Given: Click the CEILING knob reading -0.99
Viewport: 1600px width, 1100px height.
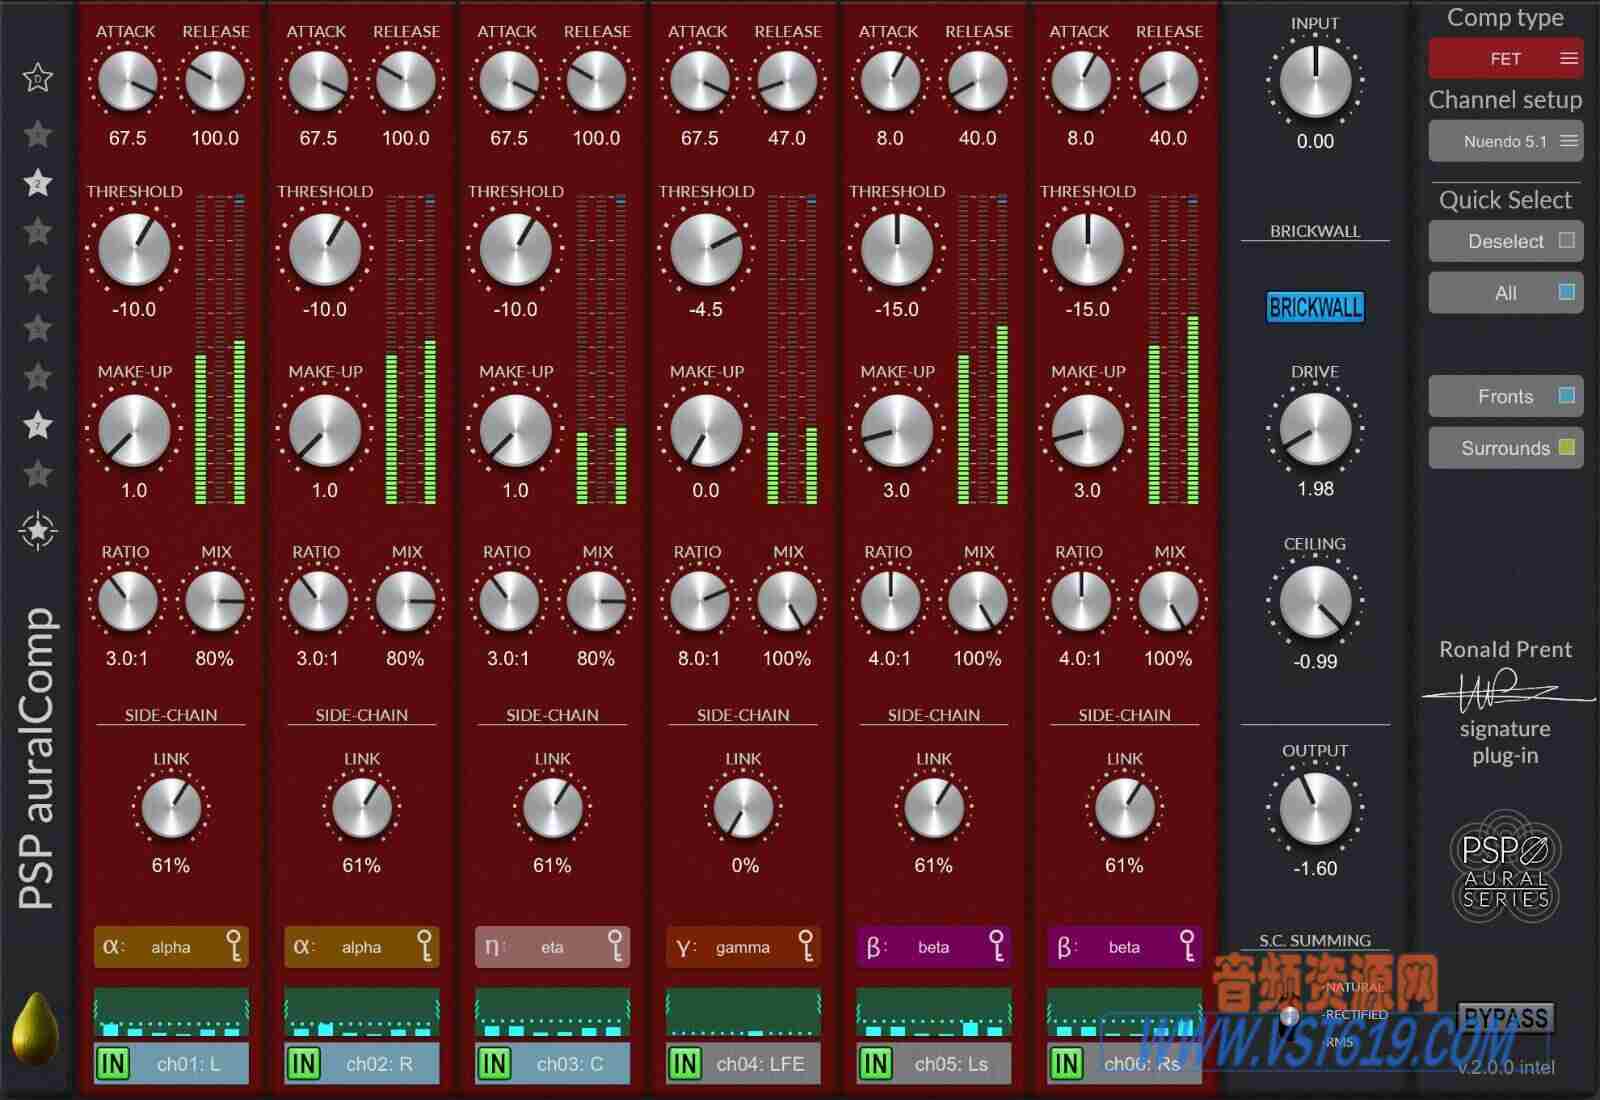Looking at the screenshot, I should (1315, 602).
